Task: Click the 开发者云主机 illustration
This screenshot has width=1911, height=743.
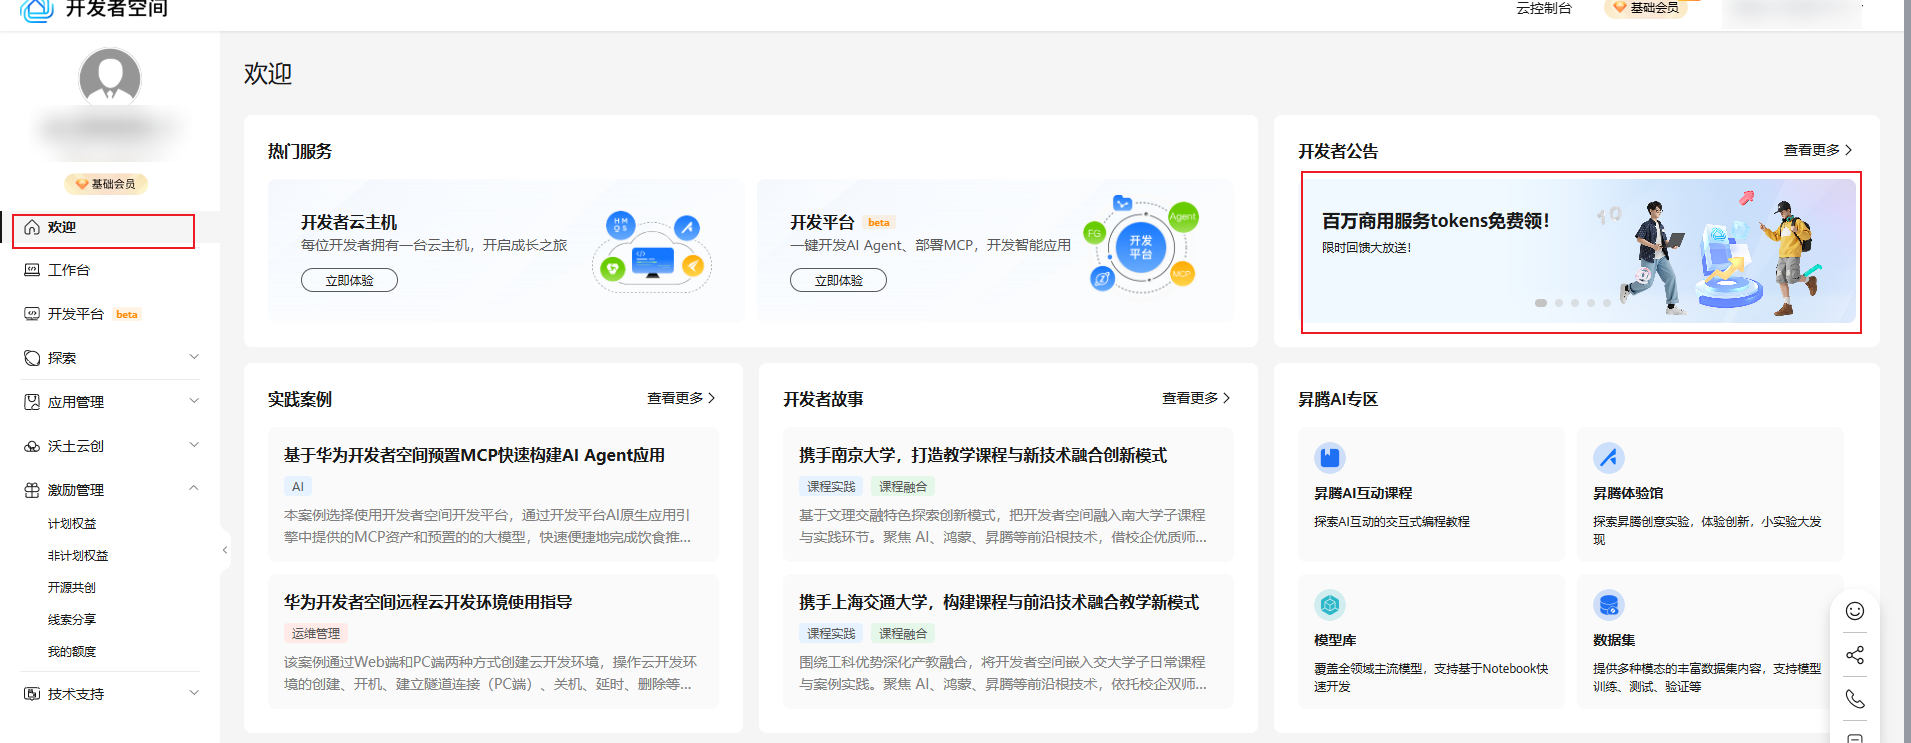Action: coord(652,250)
